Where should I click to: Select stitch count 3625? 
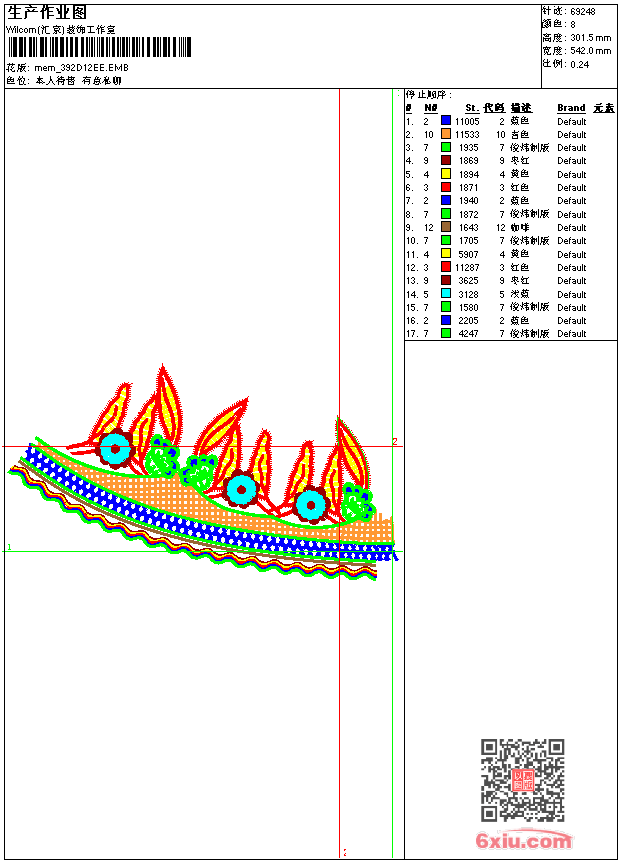[469, 281]
